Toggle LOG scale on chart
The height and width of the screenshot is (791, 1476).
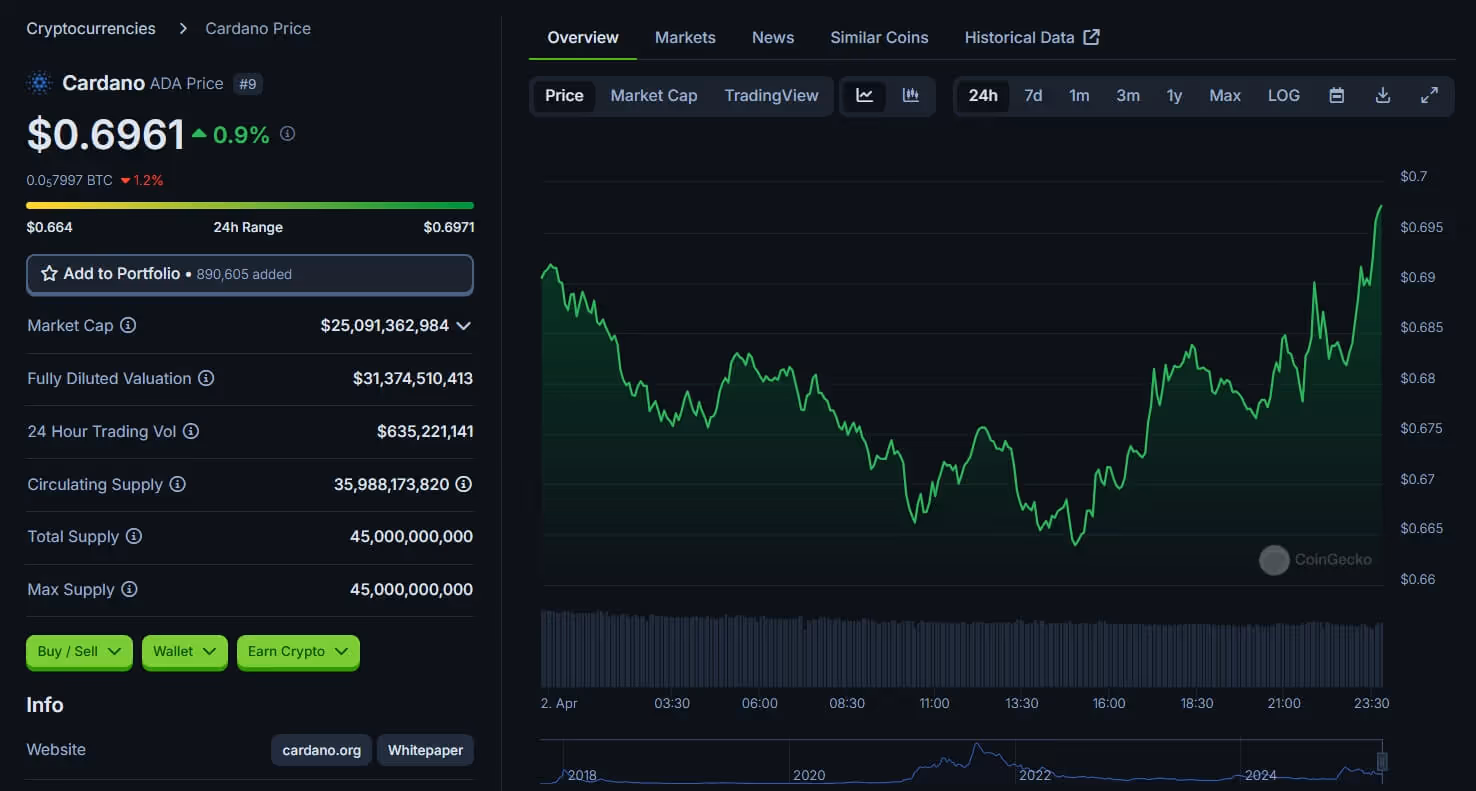coord(1284,96)
